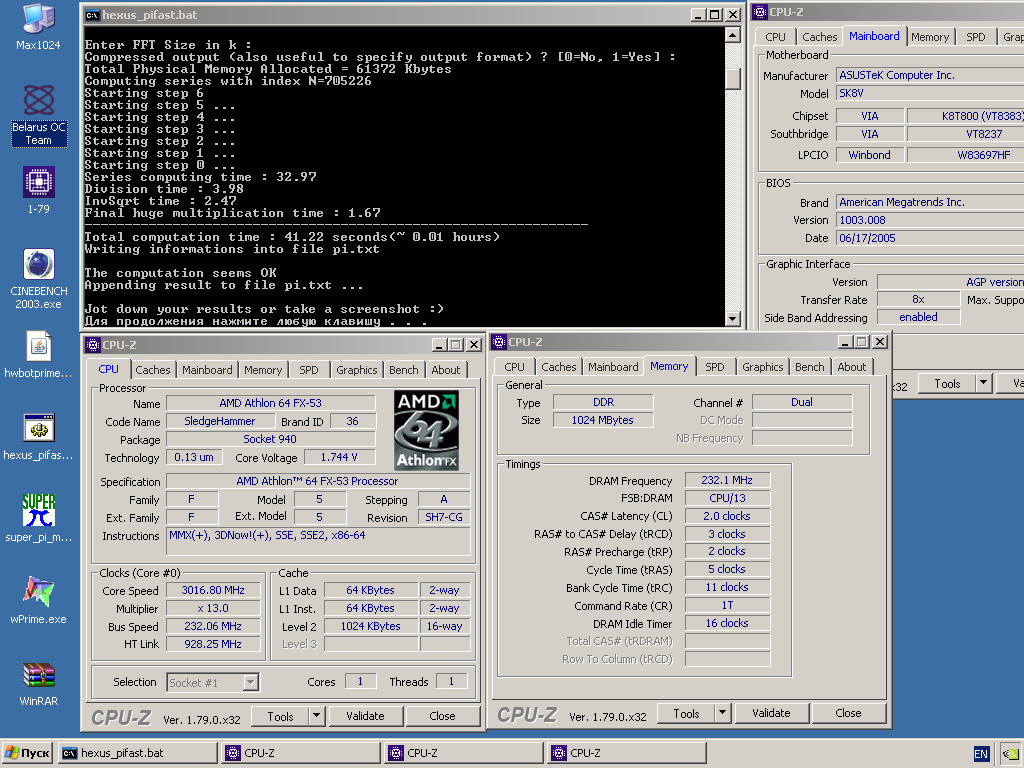Click the BIOS Date 06/17/2005 field
The image size is (1024, 768).
[930, 238]
